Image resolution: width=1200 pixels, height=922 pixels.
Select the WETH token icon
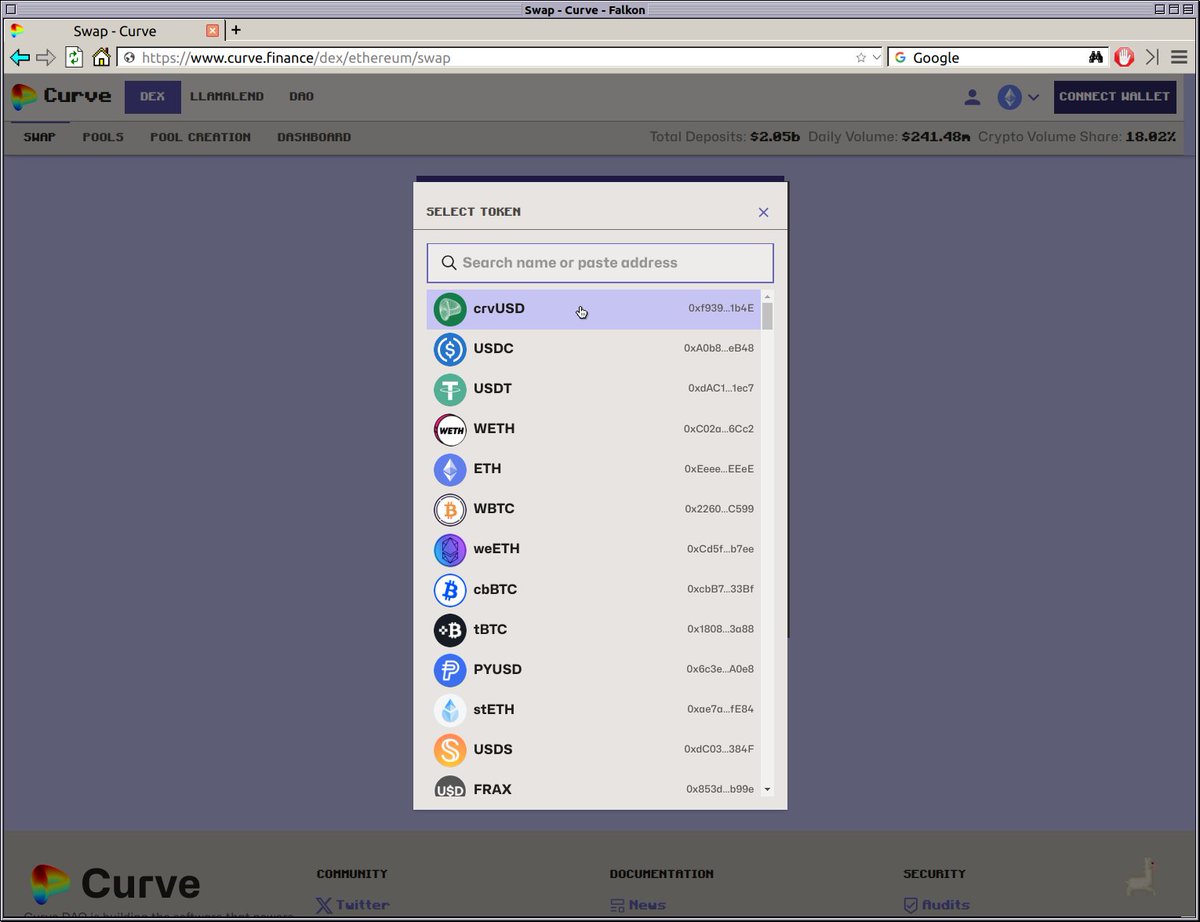tap(450, 429)
